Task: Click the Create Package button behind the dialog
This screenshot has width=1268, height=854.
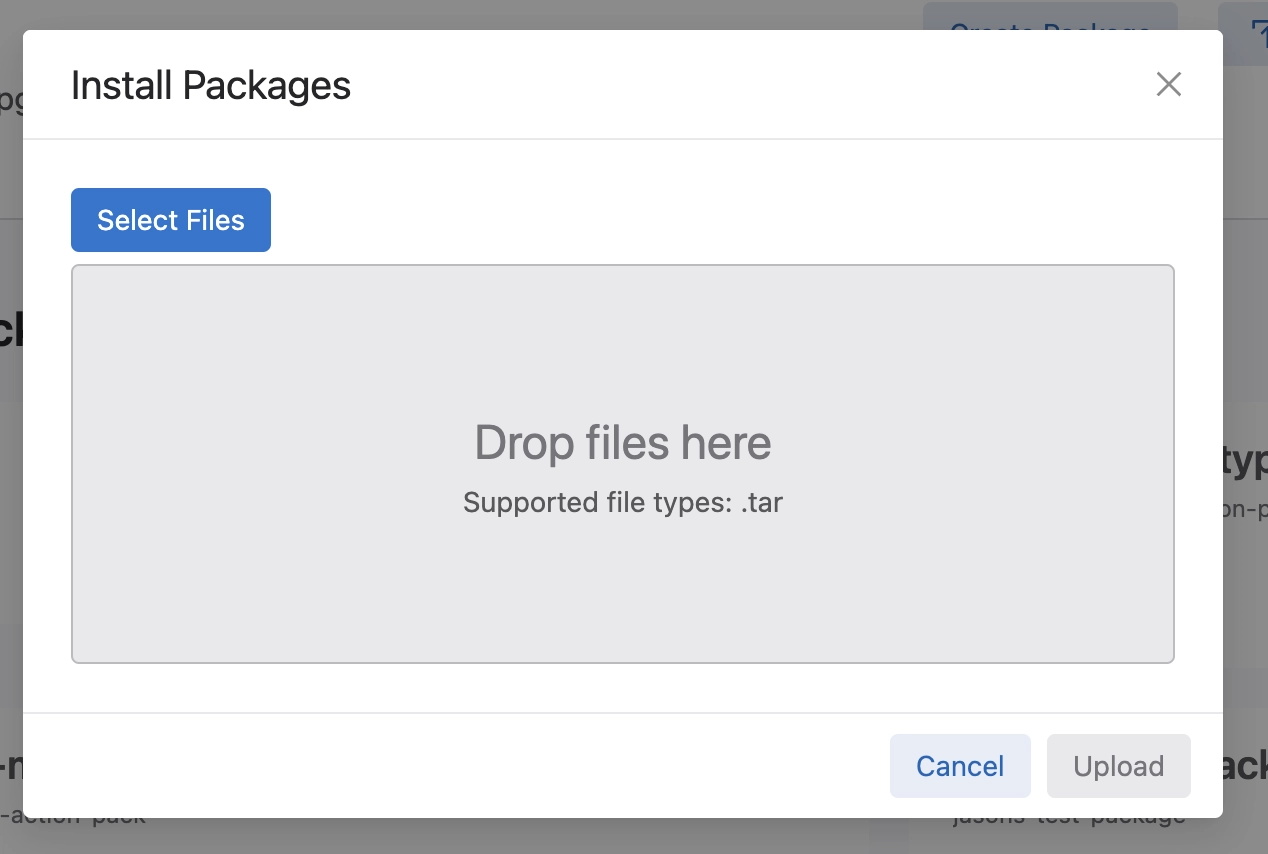Action: click(1049, 16)
